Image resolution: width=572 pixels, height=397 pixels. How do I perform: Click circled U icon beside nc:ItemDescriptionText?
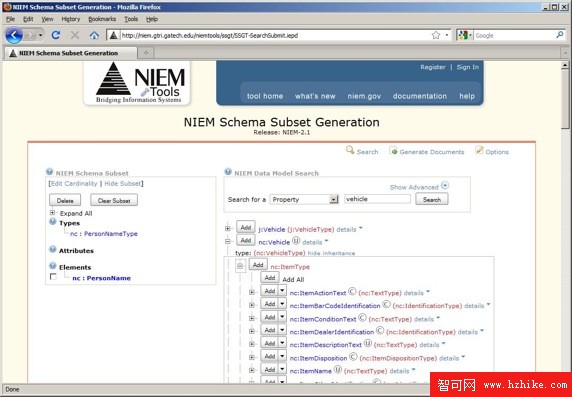pos(368,343)
